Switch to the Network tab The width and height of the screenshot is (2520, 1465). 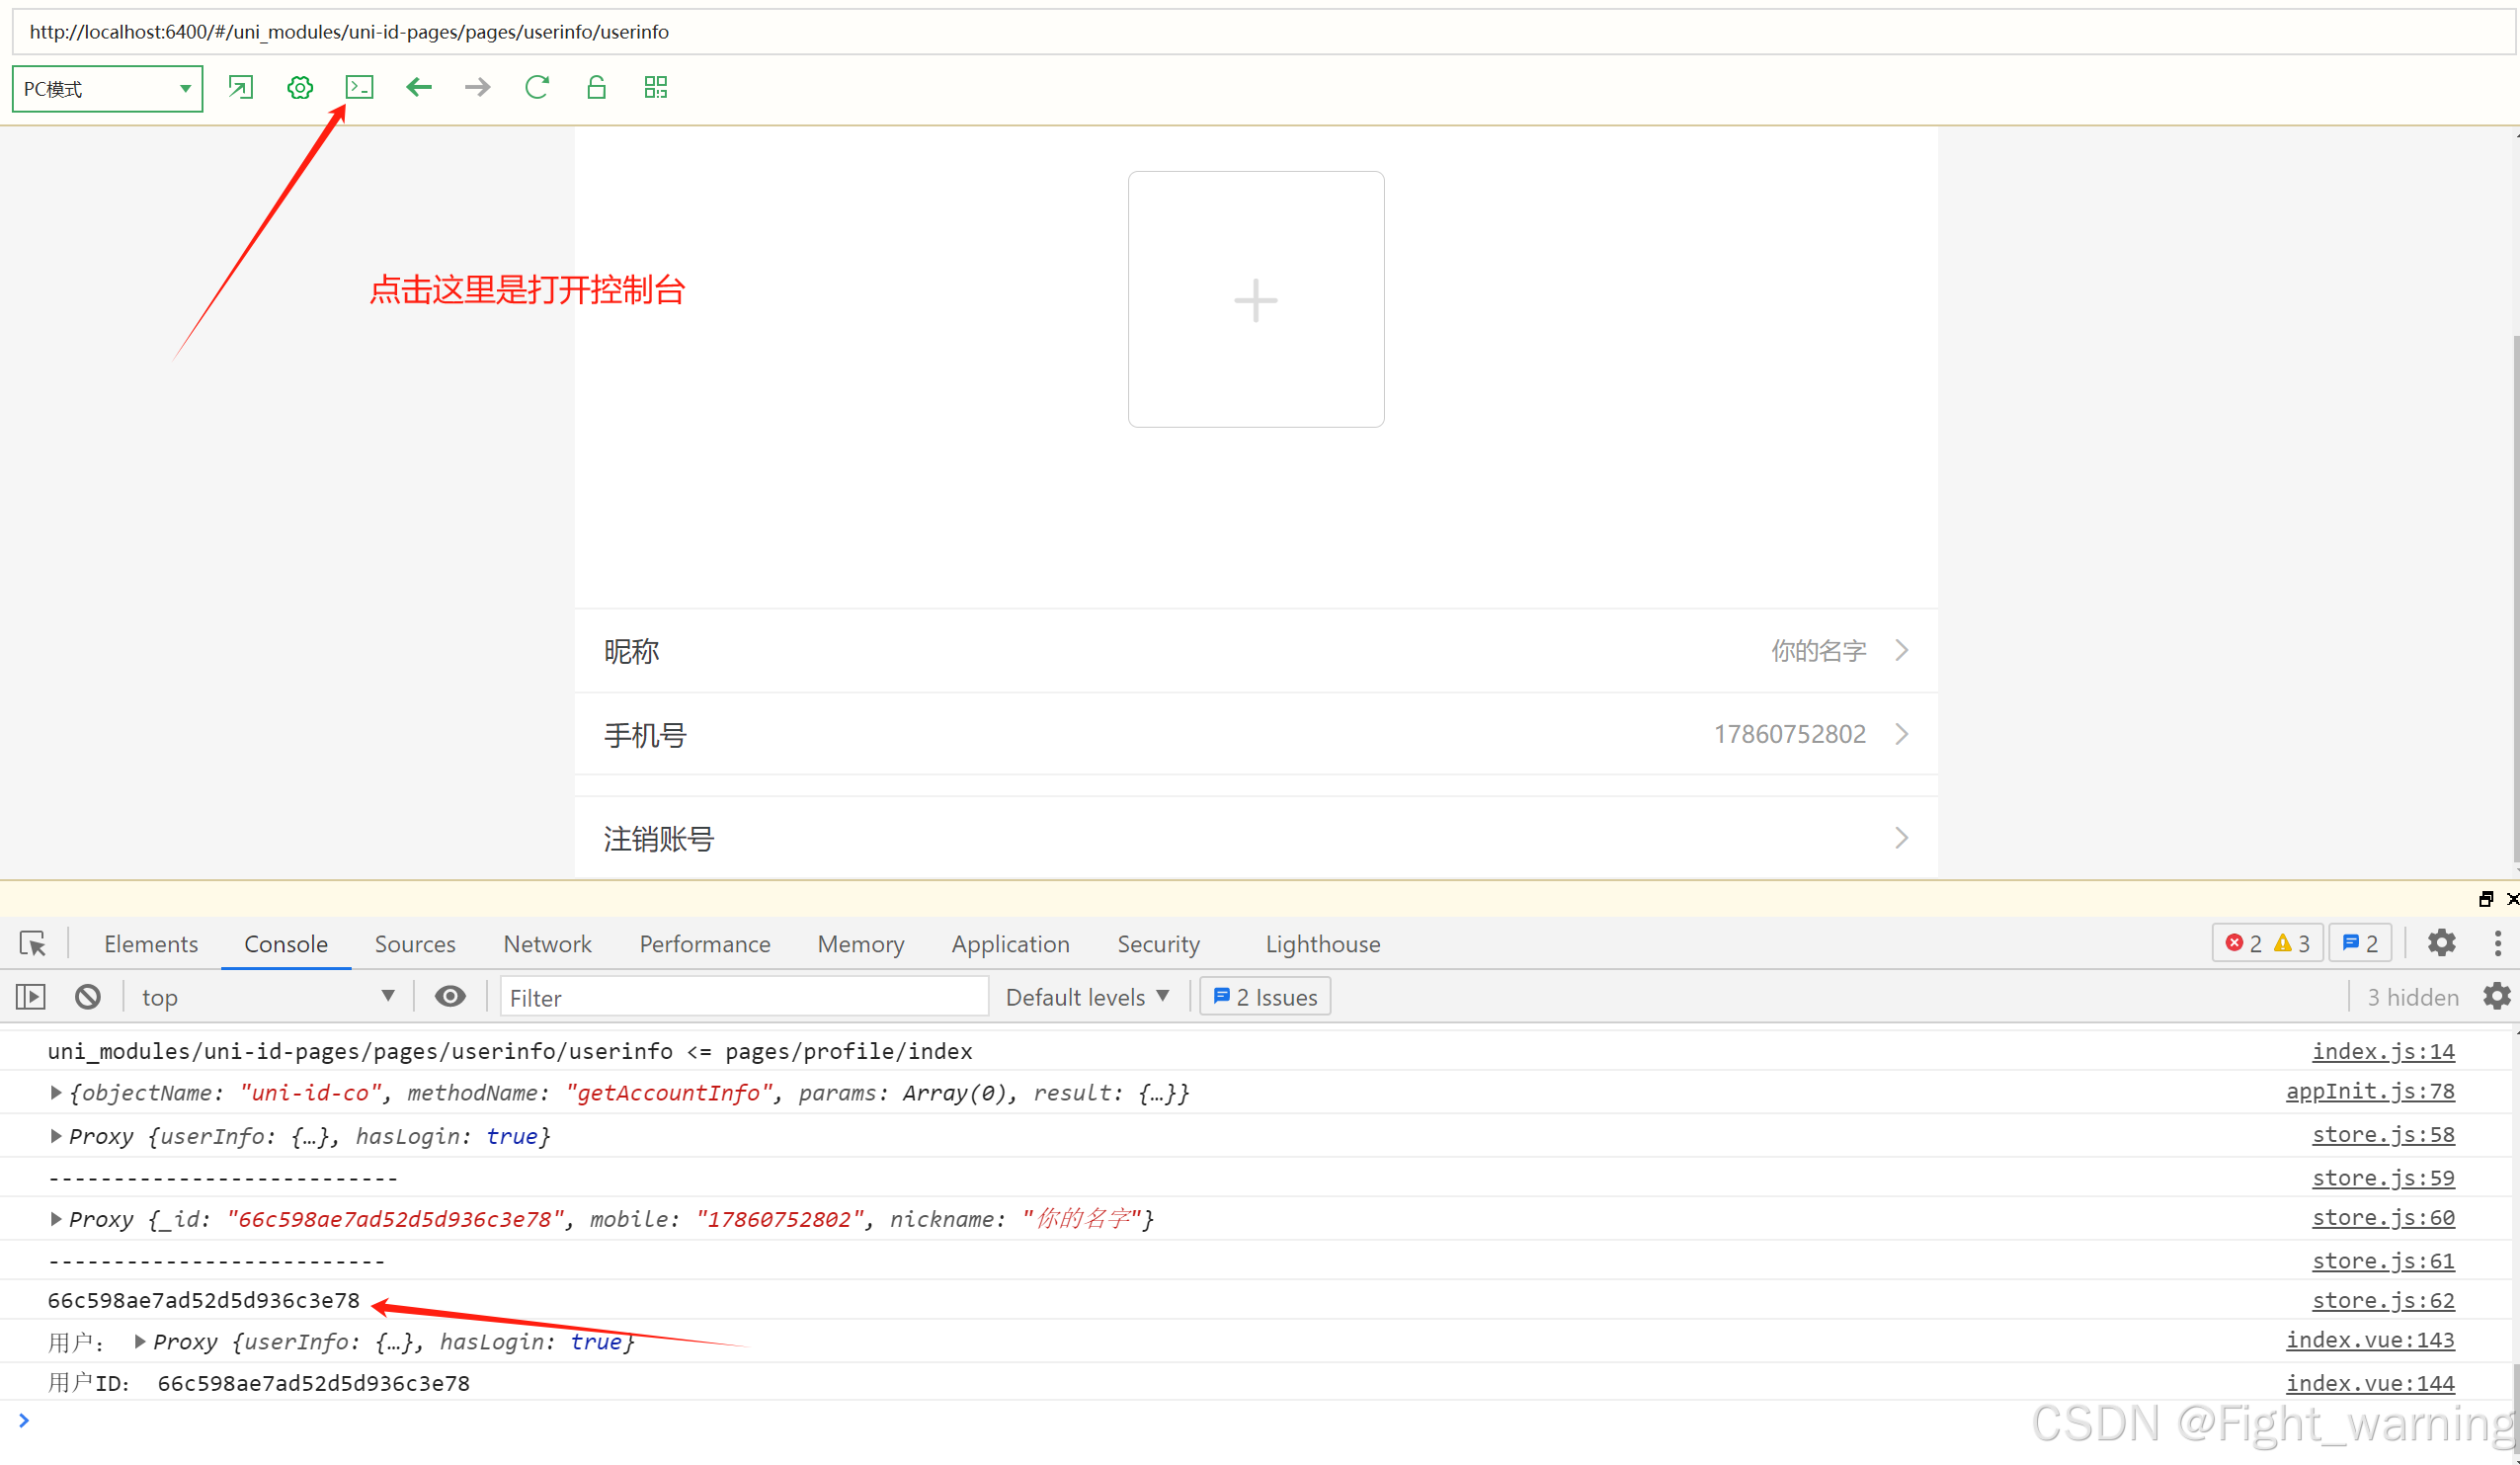click(x=547, y=944)
